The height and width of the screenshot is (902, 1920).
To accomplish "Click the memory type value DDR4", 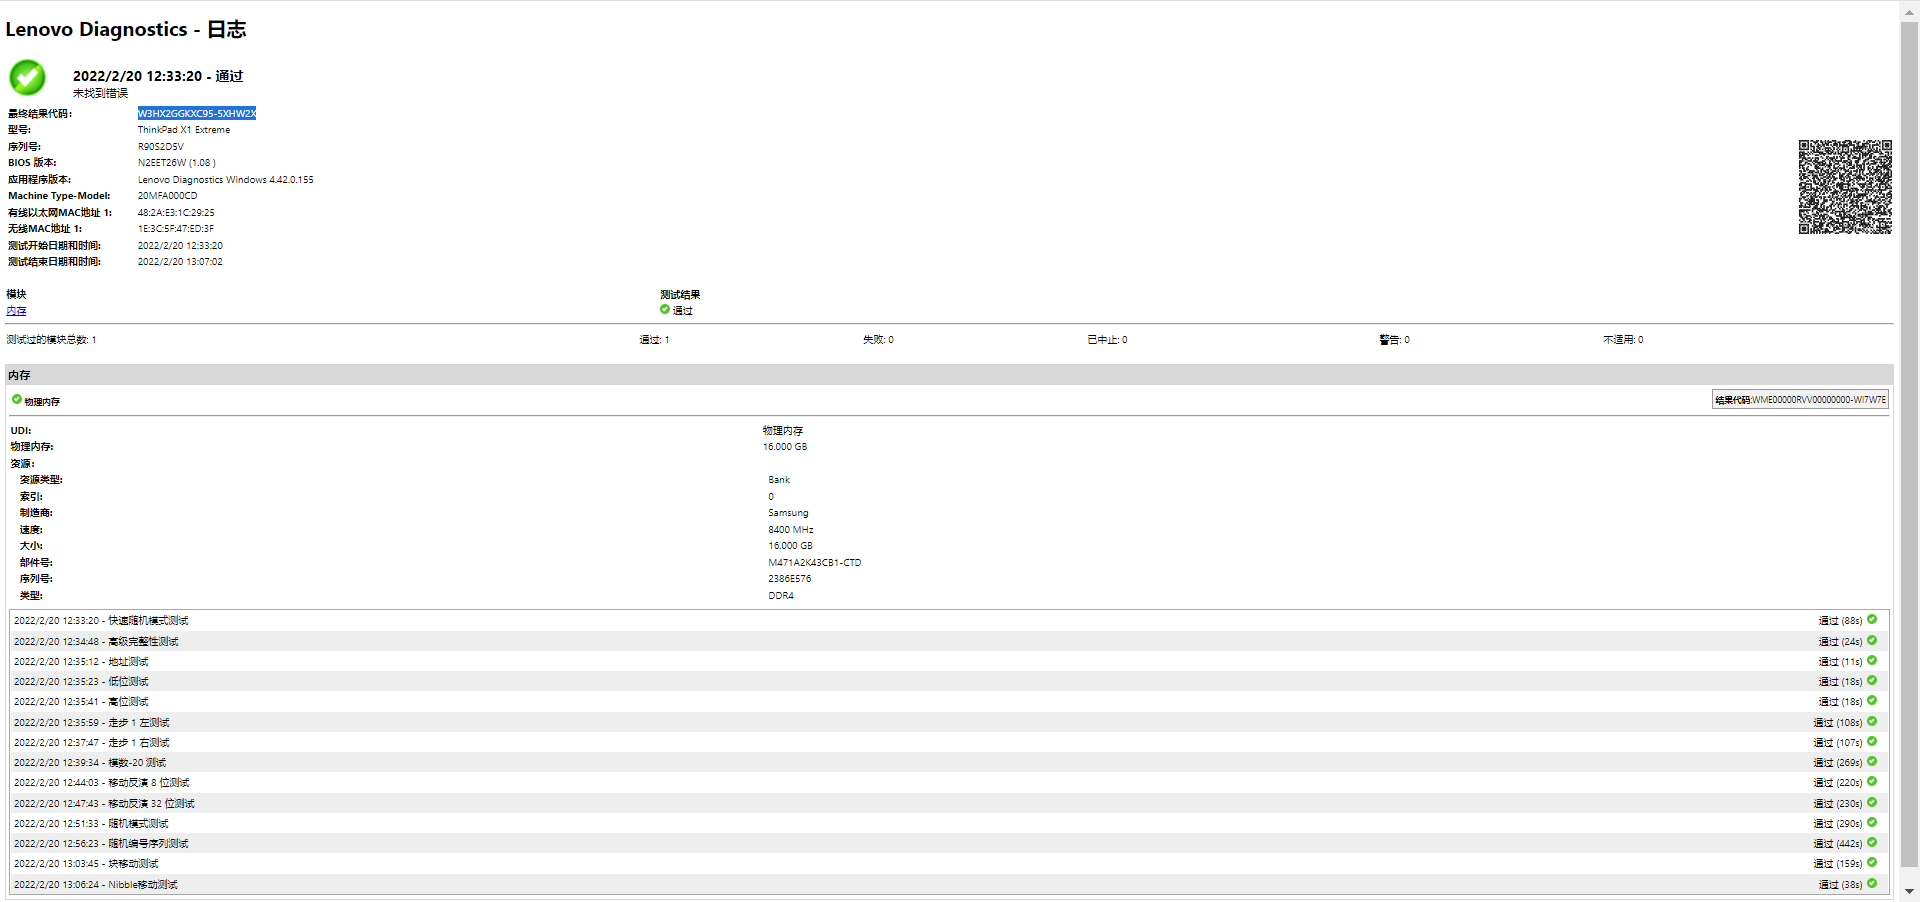I will [781, 596].
